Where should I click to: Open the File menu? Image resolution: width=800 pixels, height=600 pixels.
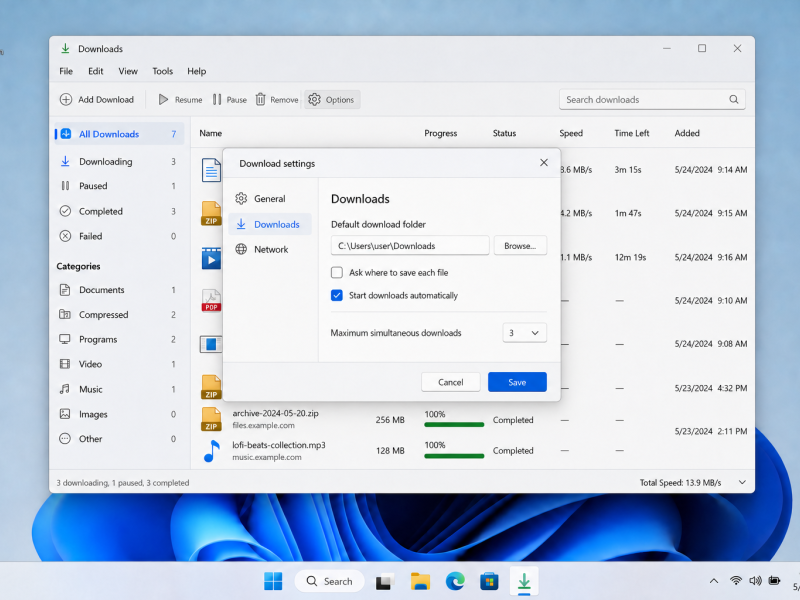coord(66,71)
